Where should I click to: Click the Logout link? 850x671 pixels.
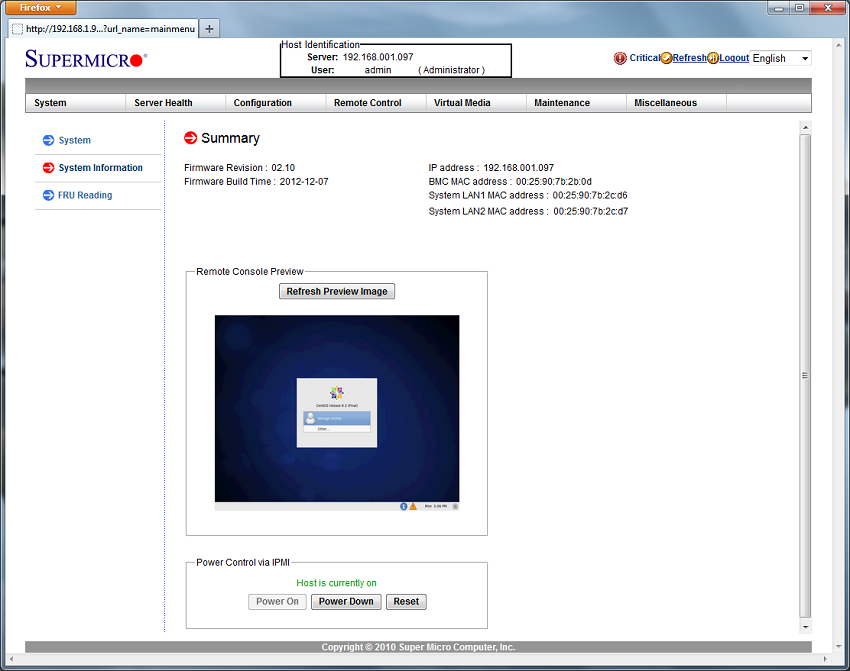pos(734,58)
